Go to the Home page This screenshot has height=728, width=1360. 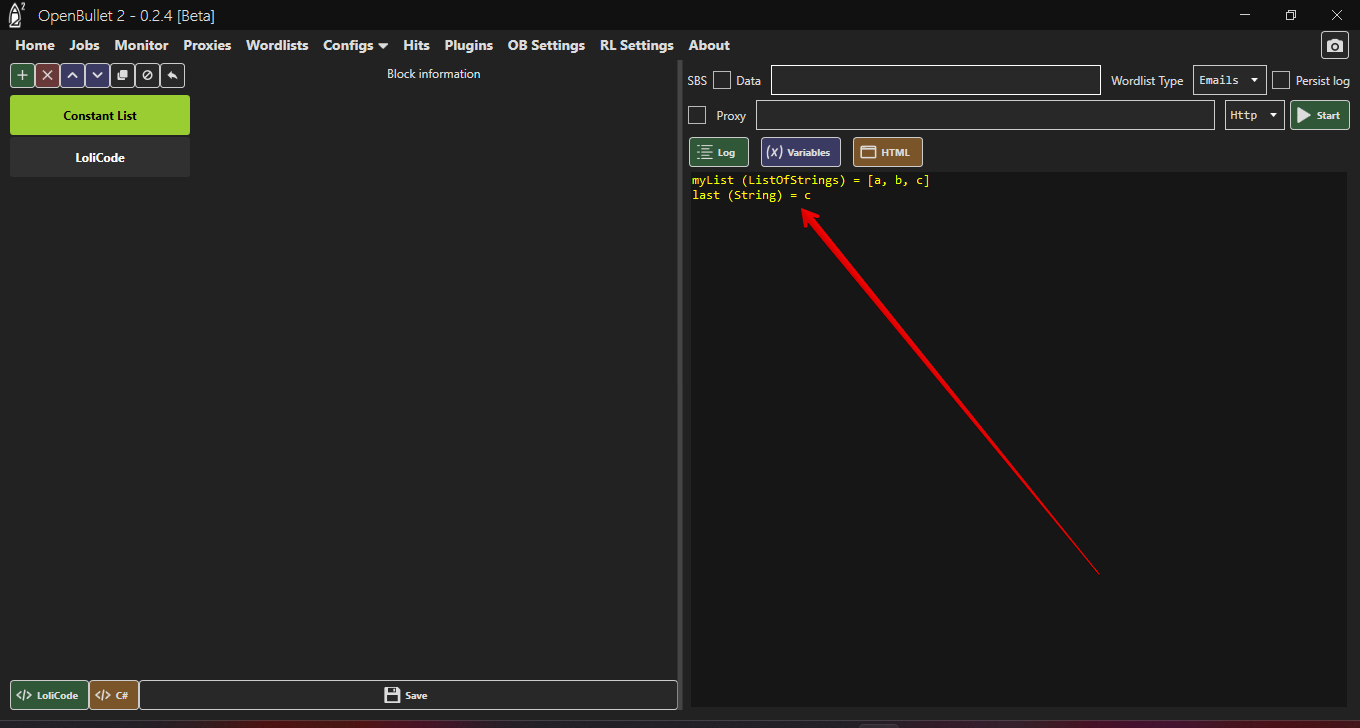coord(35,45)
